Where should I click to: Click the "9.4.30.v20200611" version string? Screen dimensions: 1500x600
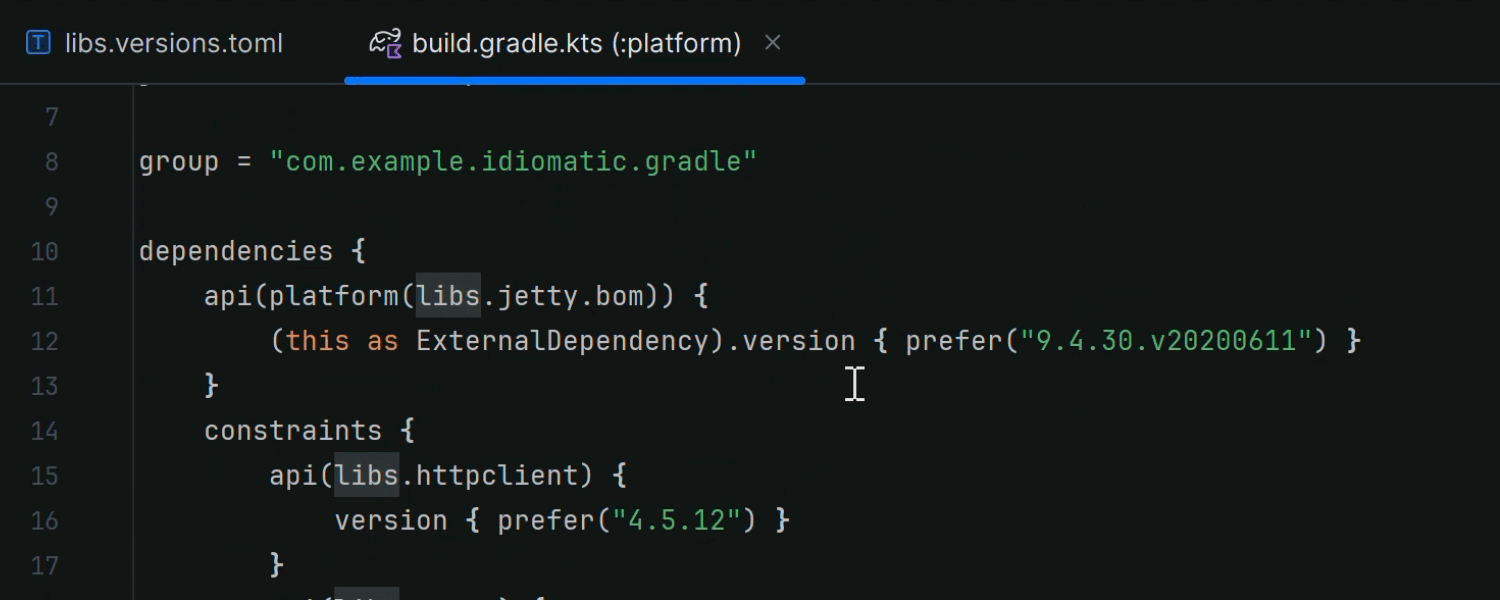pos(1165,341)
